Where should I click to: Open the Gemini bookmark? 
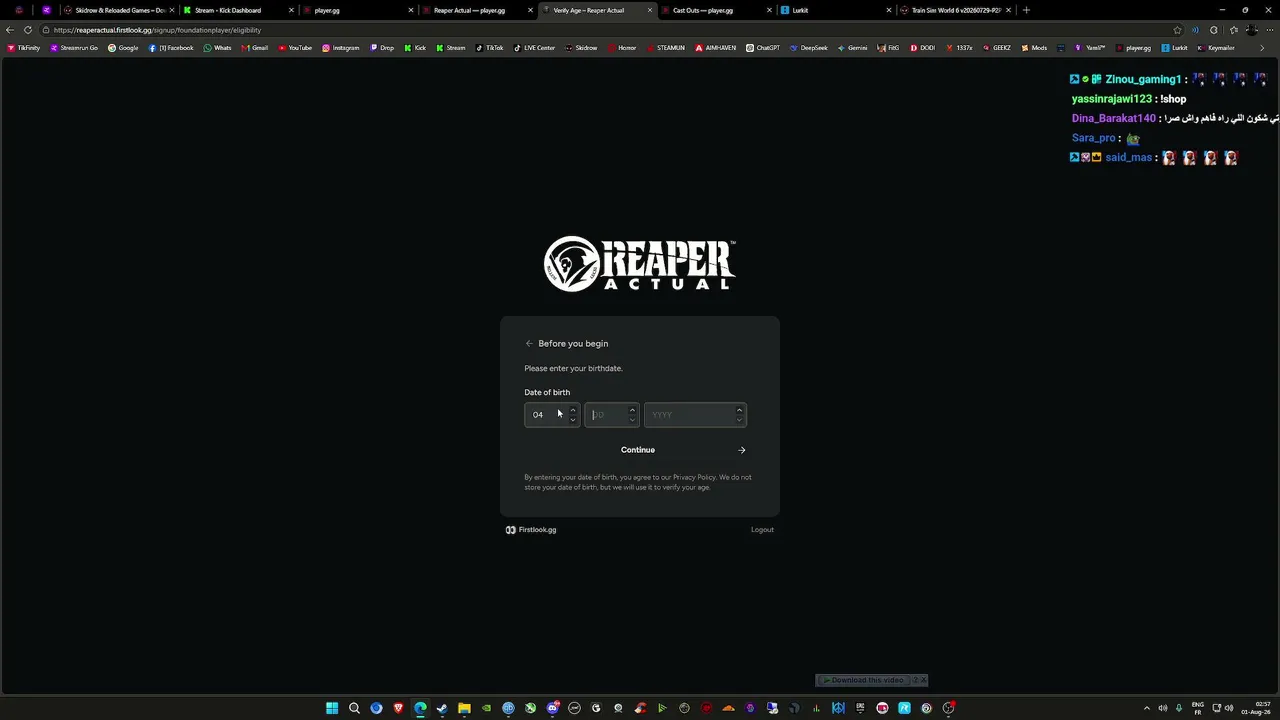pos(853,48)
